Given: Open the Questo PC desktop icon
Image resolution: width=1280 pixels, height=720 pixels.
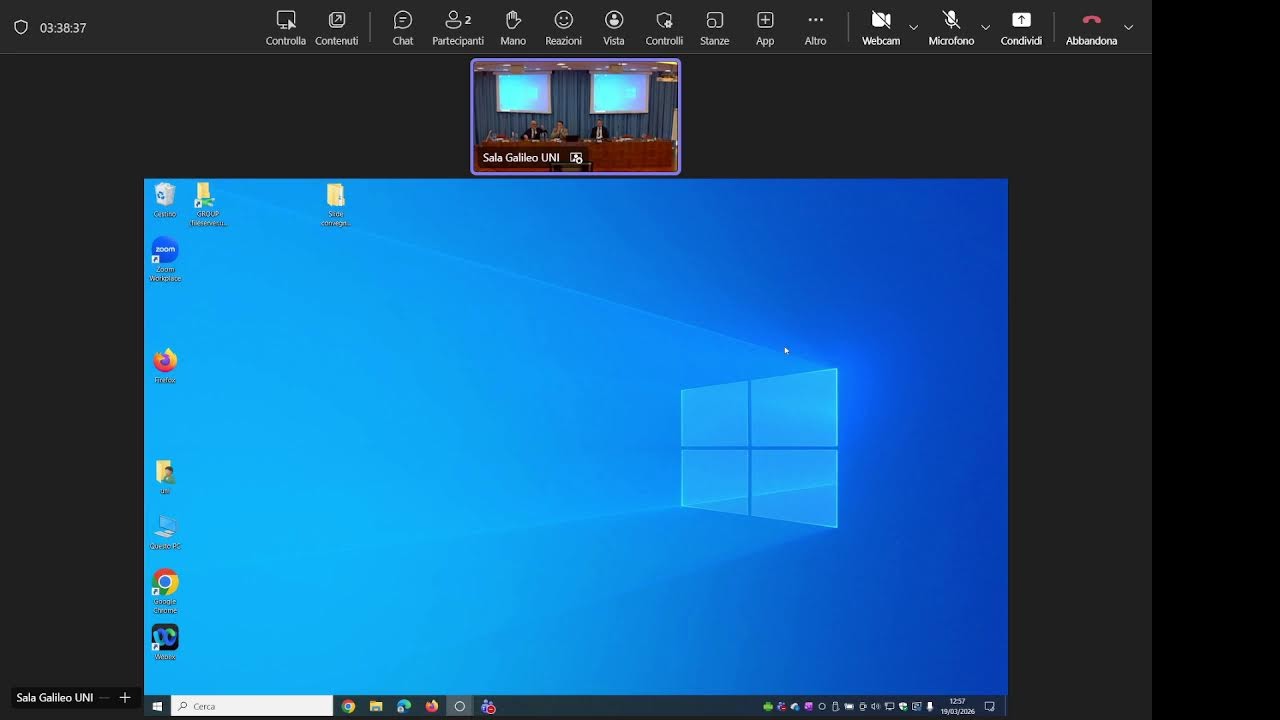Looking at the screenshot, I should (165, 532).
